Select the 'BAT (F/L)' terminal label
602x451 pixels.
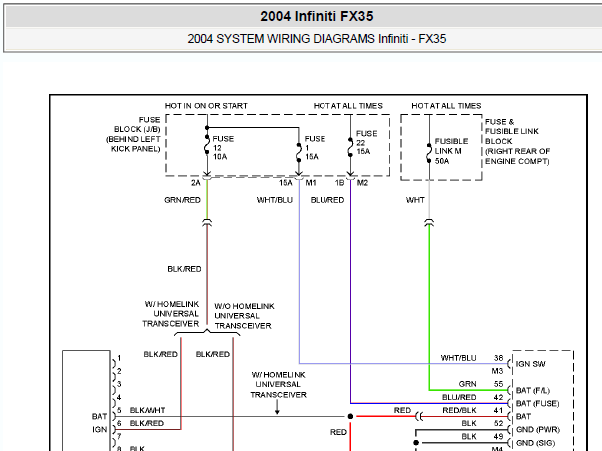click(533, 390)
